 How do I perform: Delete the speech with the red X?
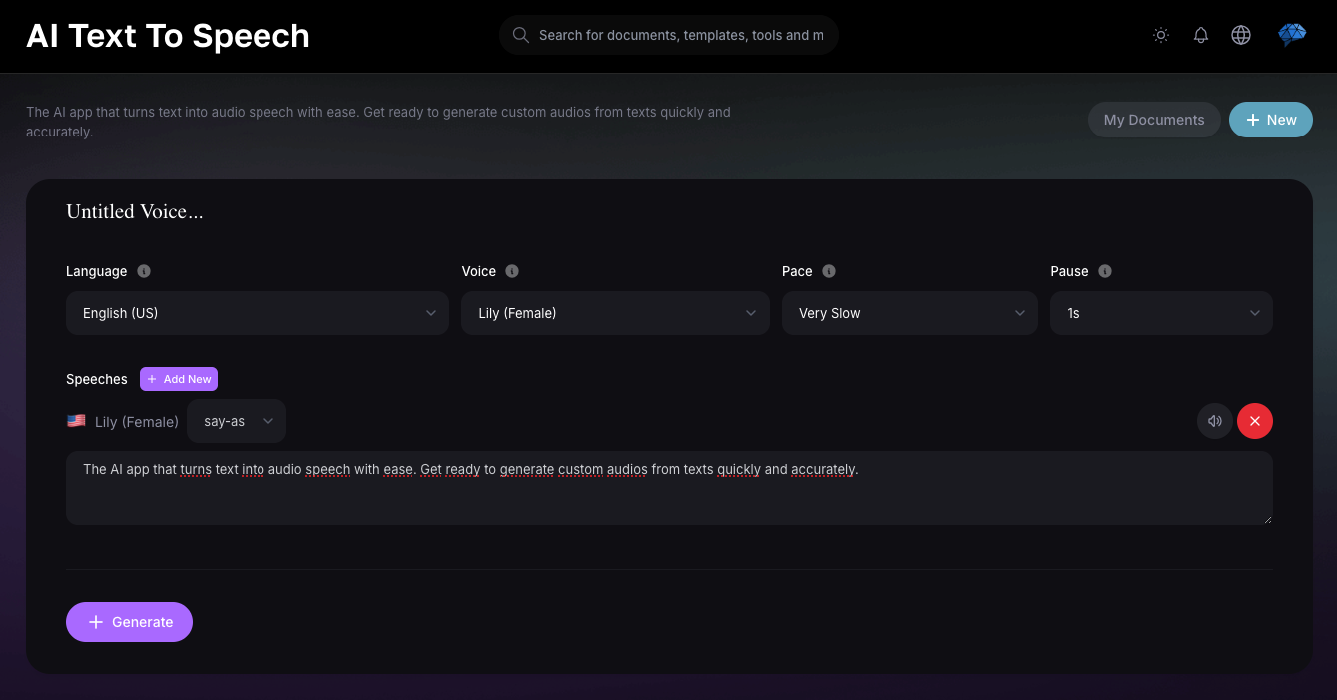pyautogui.click(x=1255, y=421)
